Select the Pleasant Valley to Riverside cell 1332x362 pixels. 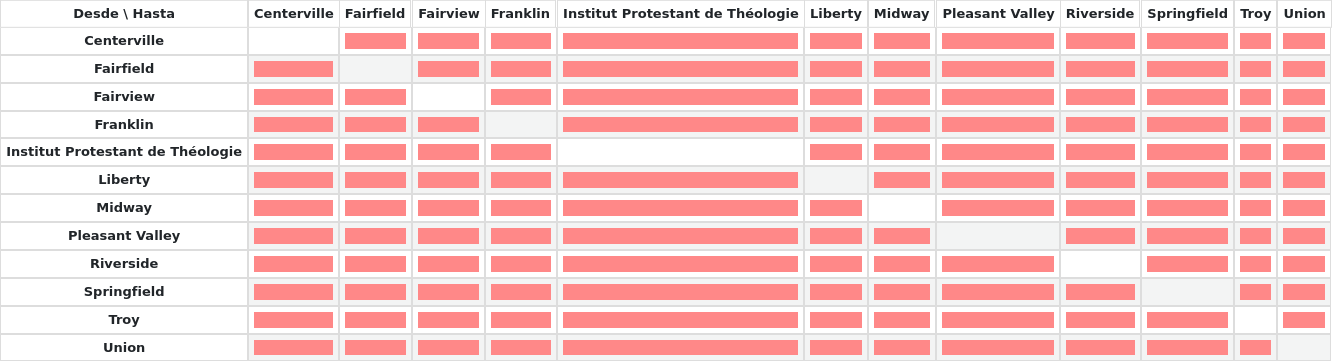tap(1100, 236)
